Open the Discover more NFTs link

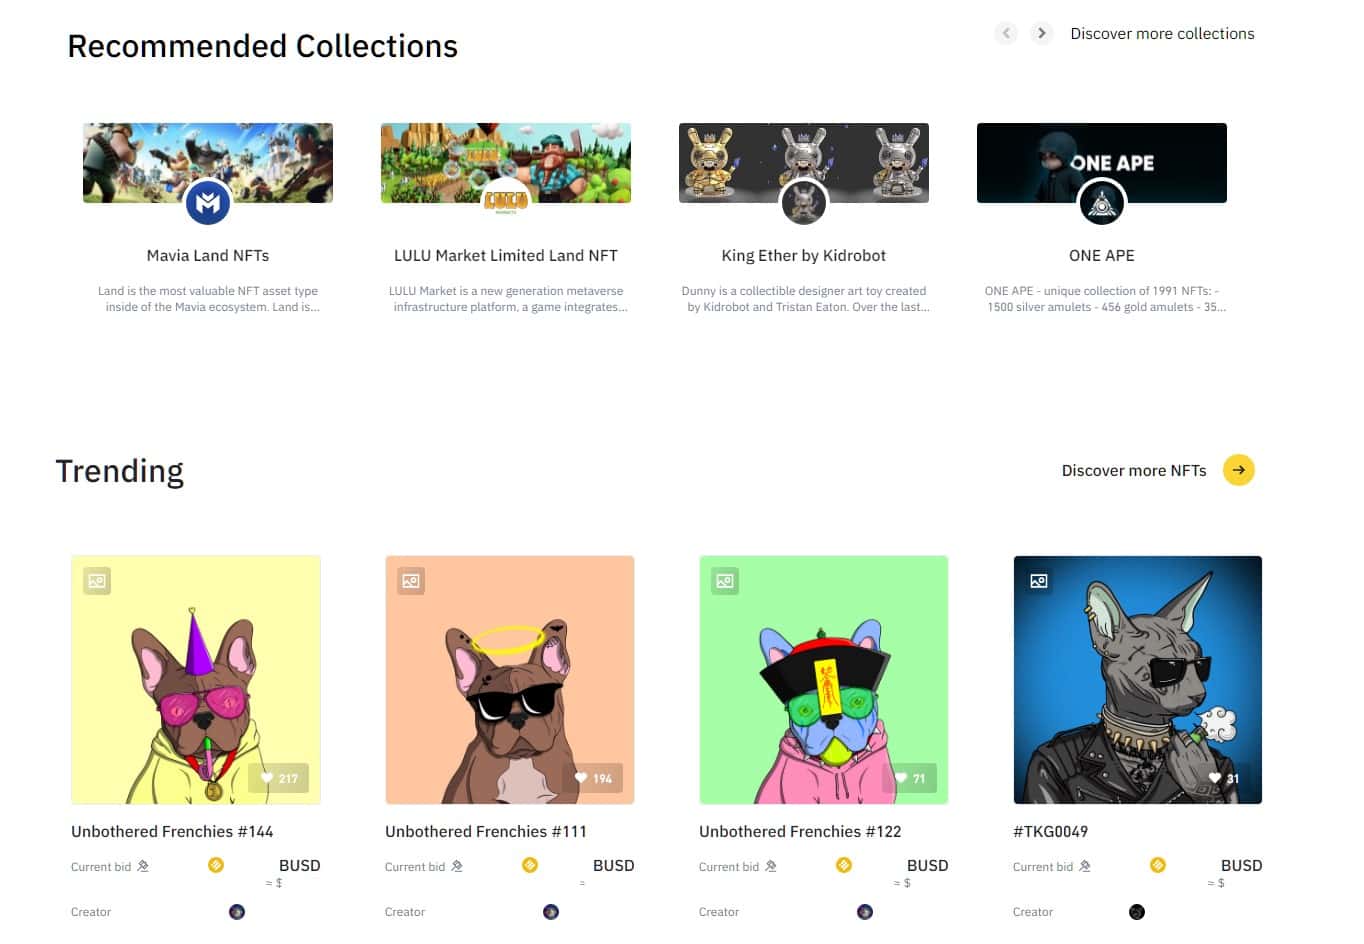coord(1134,471)
